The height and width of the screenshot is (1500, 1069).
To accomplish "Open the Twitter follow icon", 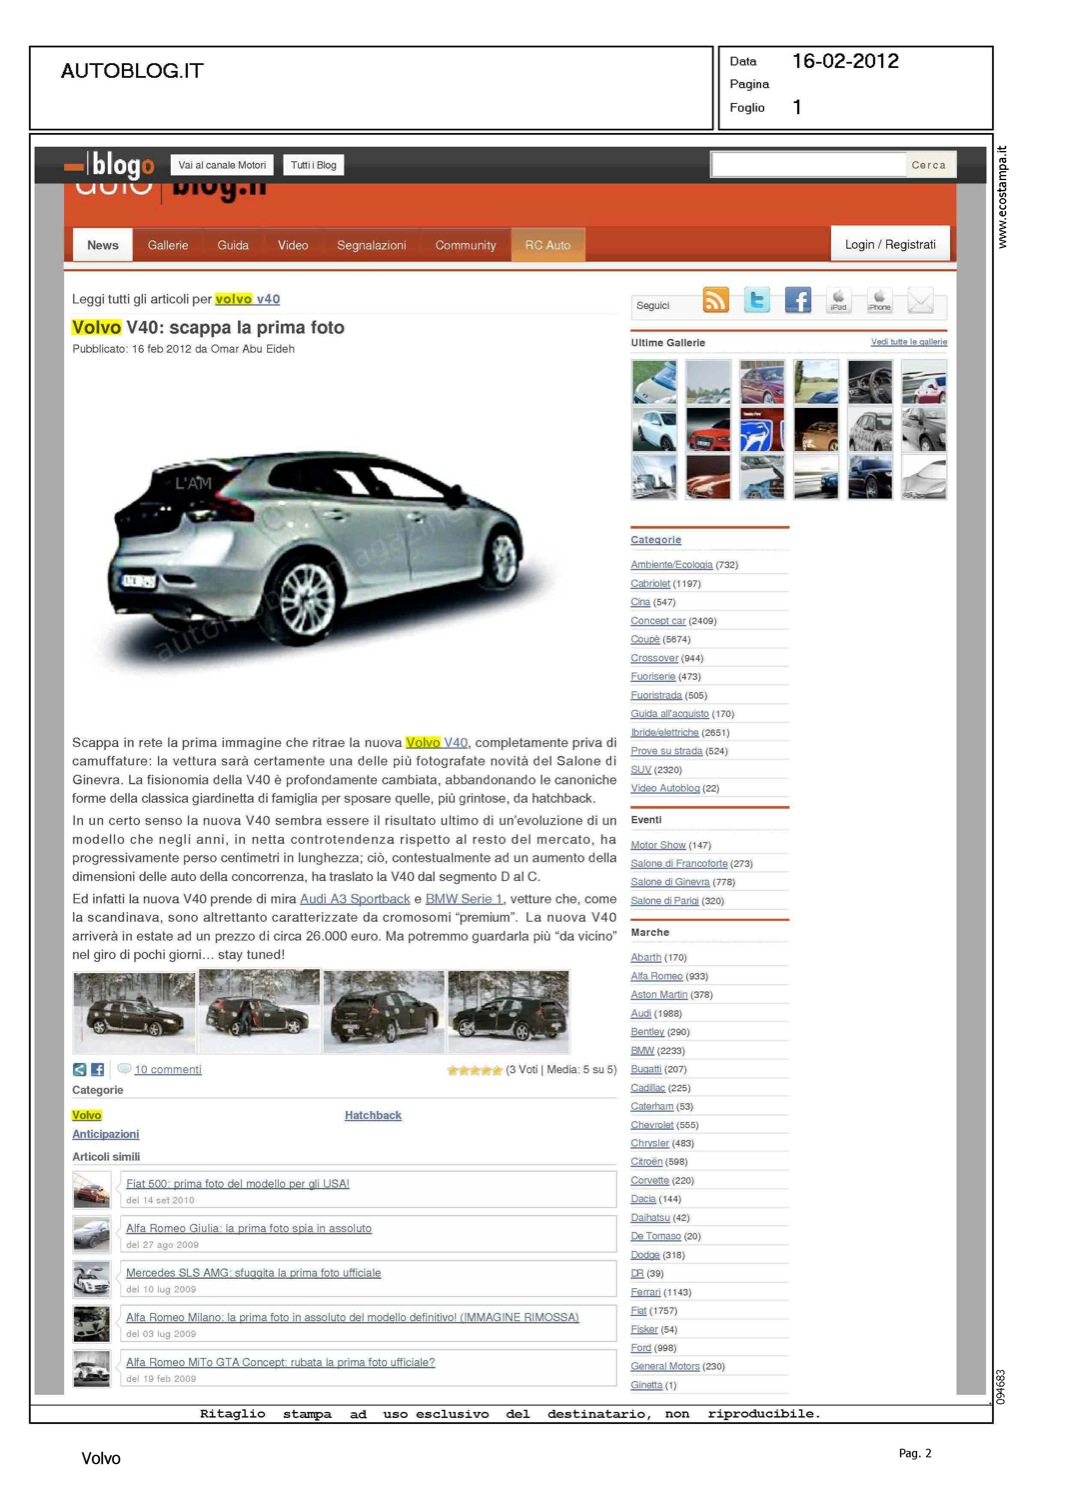I will point(757,300).
